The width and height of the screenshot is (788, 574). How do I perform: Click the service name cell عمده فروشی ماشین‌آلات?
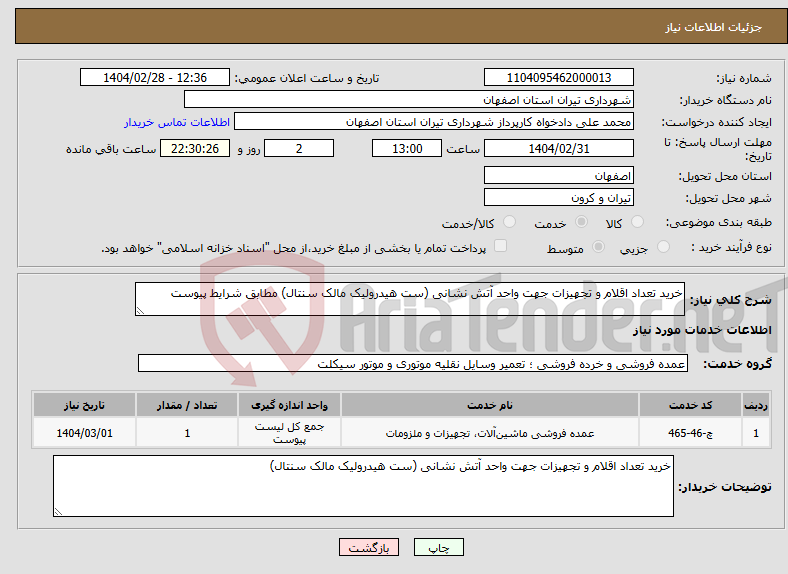tap(490, 433)
